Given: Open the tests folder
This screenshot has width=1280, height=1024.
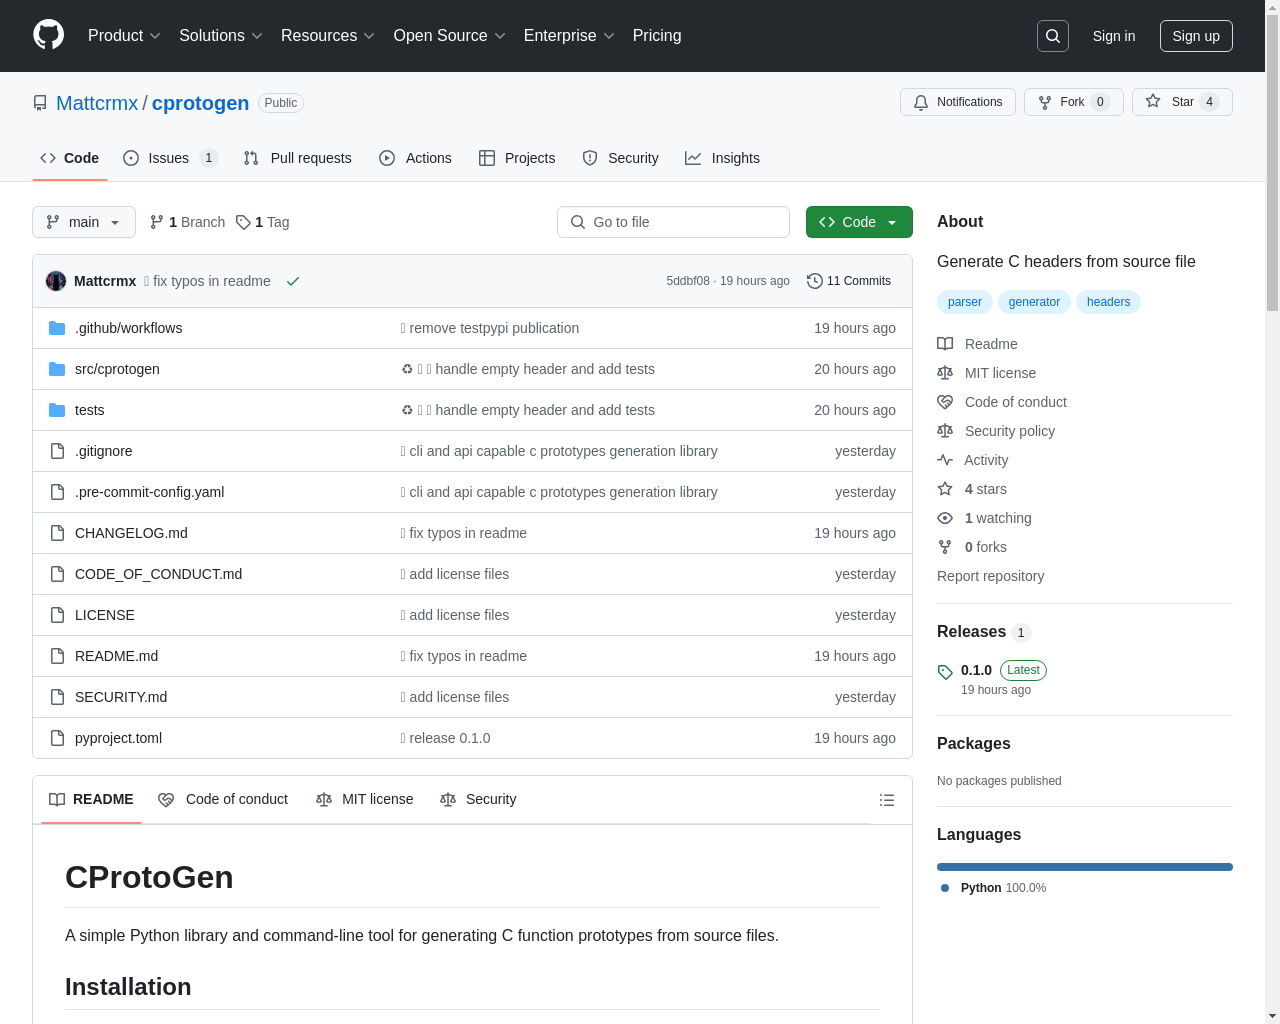Looking at the screenshot, I should point(89,410).
